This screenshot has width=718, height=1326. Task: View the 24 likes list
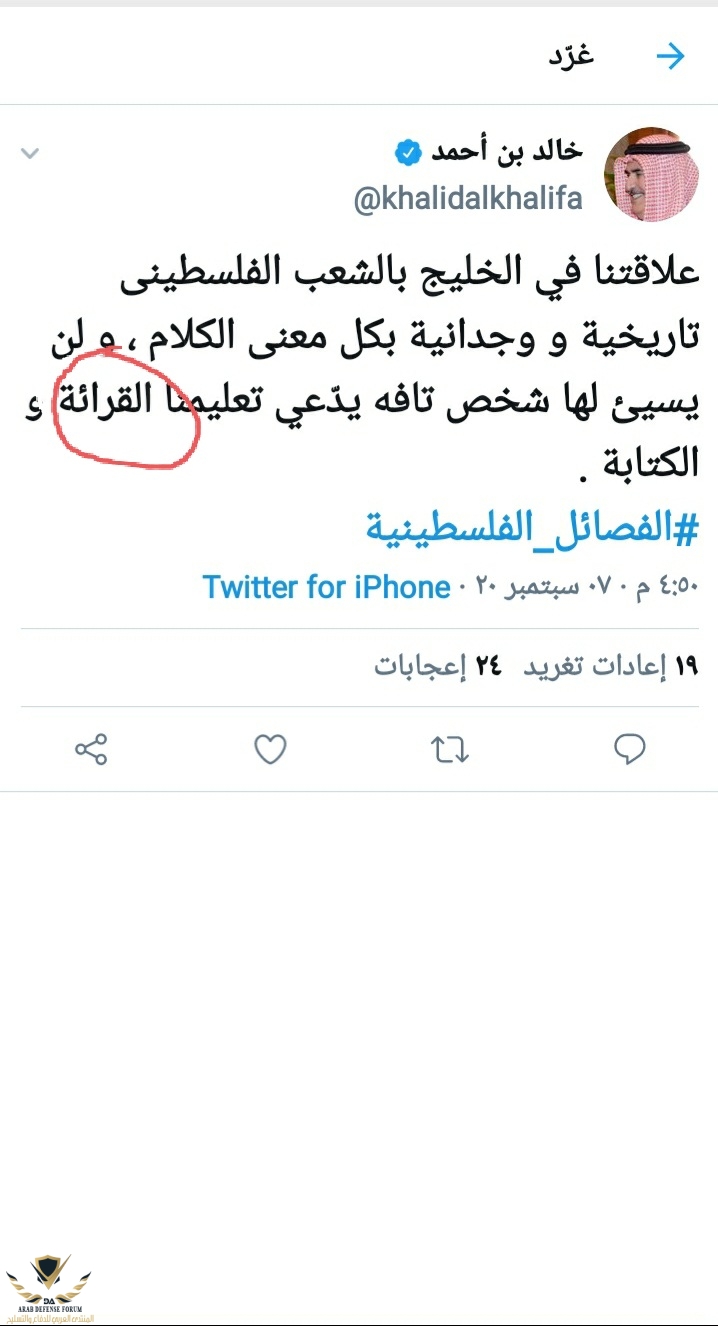(x=437, y=667)
